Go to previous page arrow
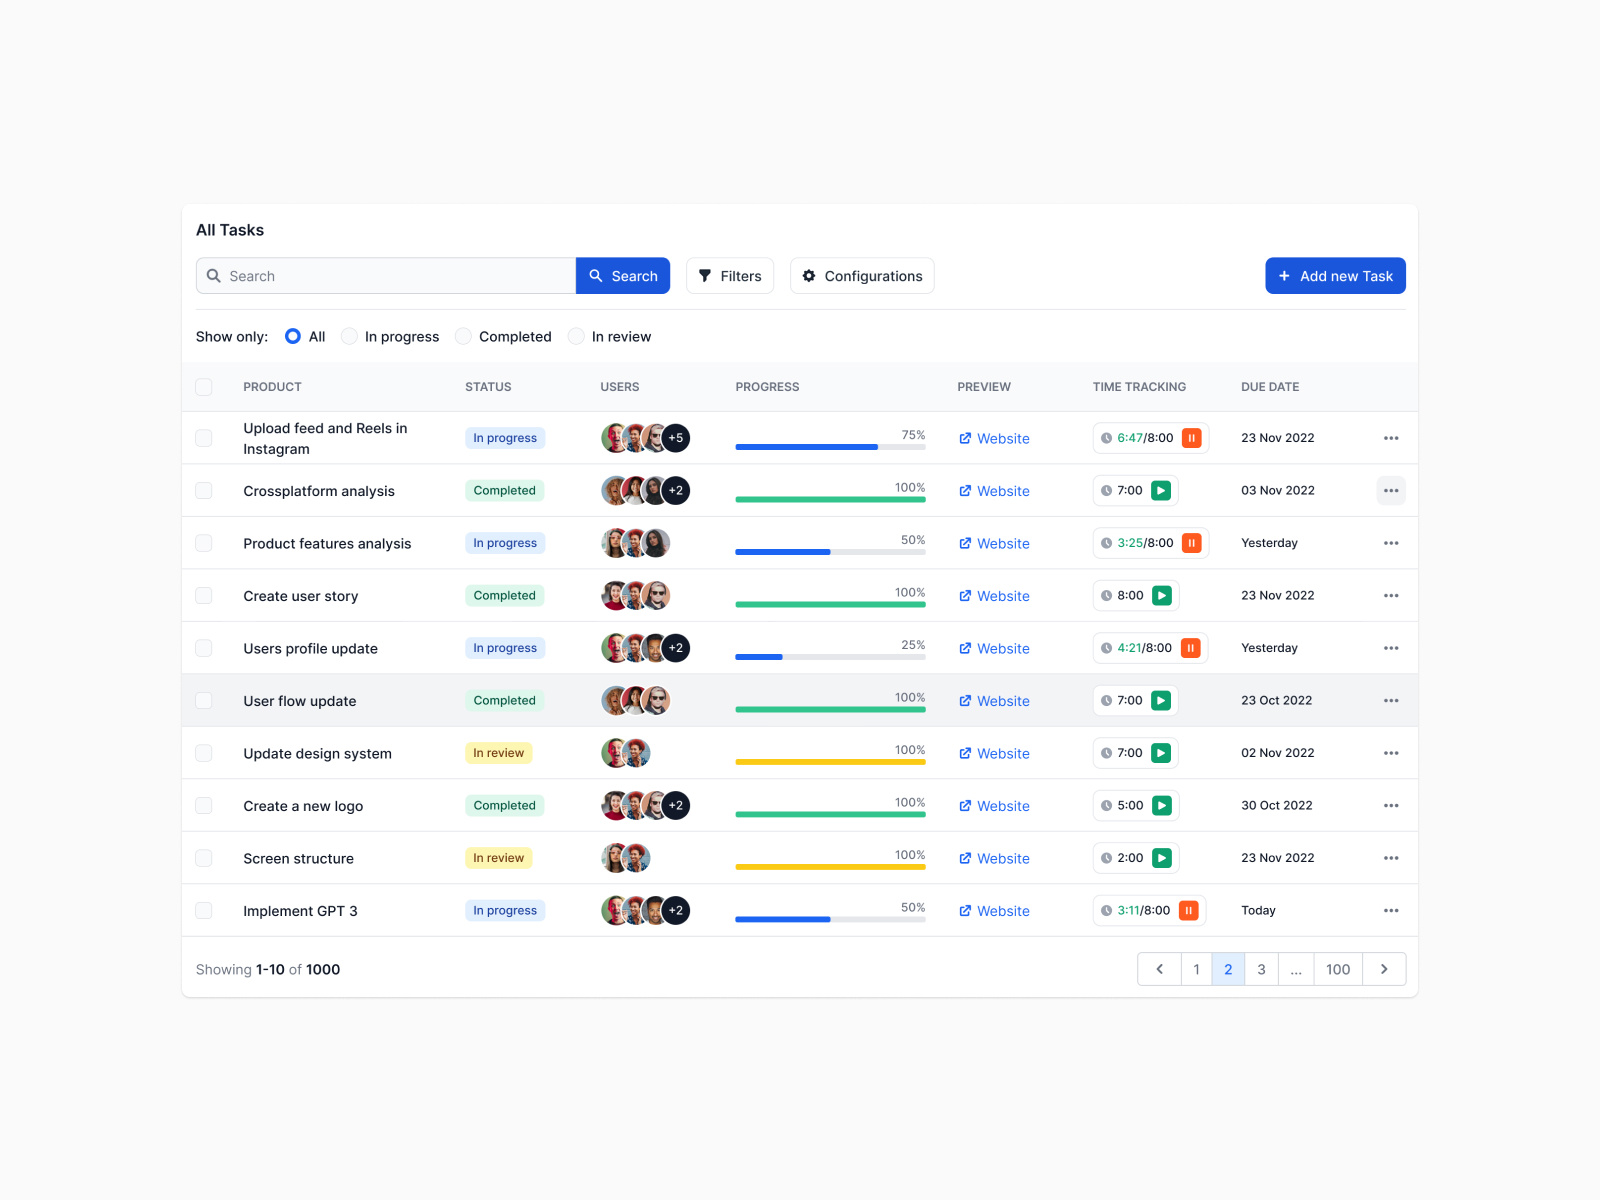 [1160, 969]
